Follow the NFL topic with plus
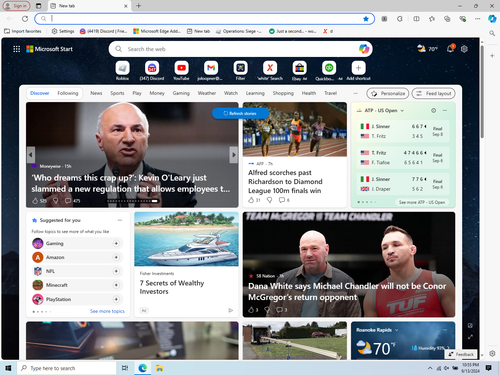This screenshot has height=375, width=500. 116,271
